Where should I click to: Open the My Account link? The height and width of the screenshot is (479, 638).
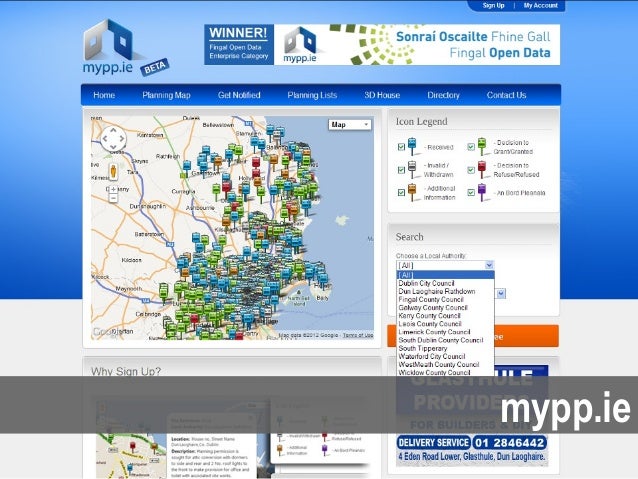[540, 5]
